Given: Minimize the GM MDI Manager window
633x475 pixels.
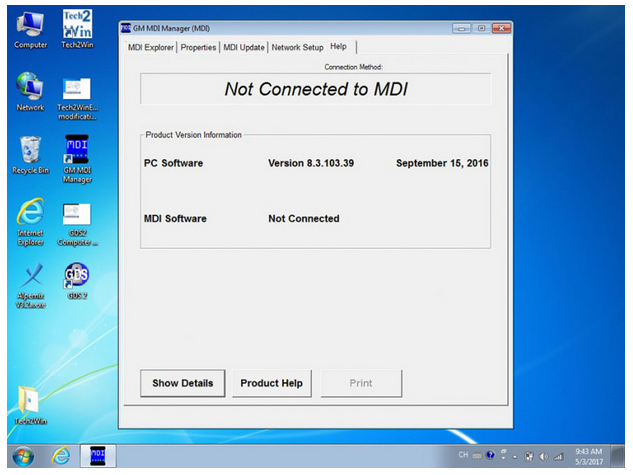Looking at the screenshot, I should (x=461, y=28).
